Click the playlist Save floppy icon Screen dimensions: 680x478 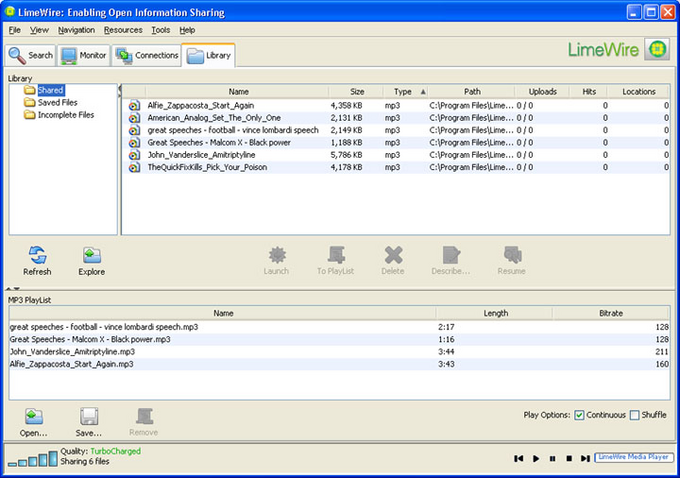[x=89, y=416]
